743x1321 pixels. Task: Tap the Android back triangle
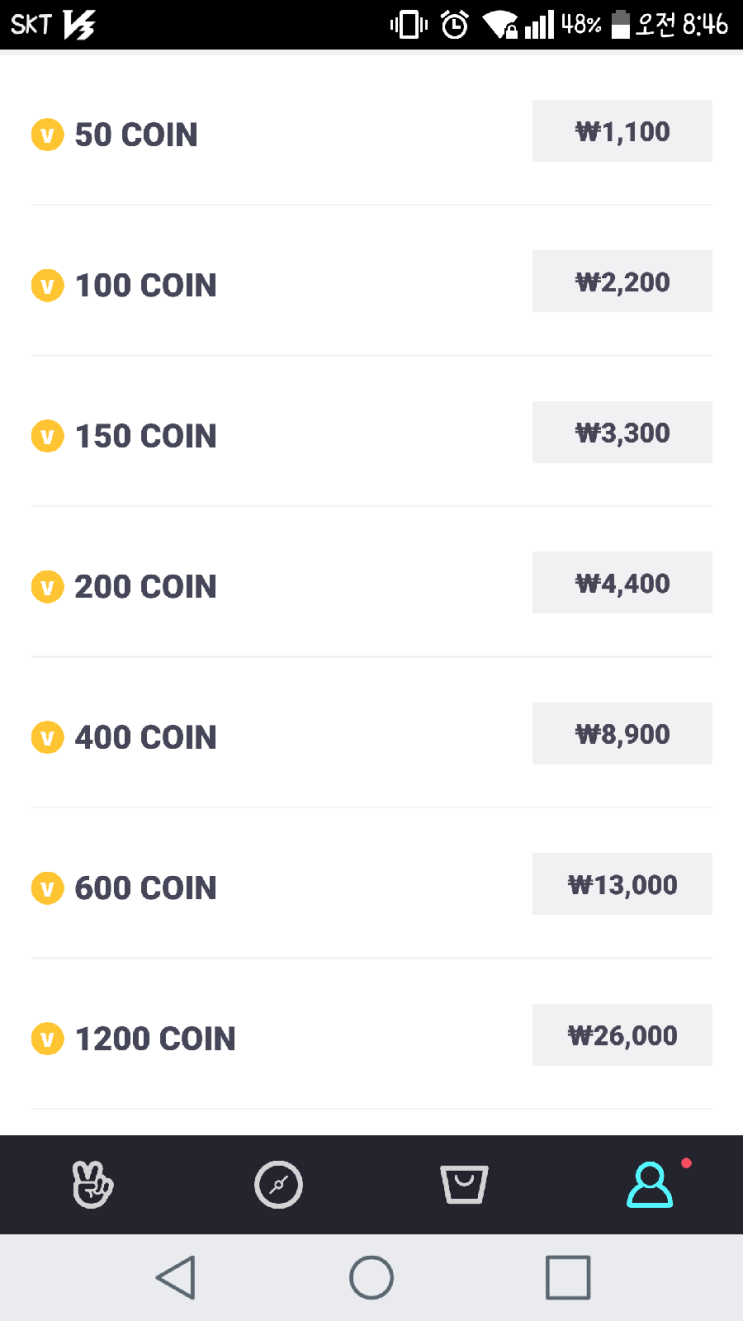(176, 1277)
